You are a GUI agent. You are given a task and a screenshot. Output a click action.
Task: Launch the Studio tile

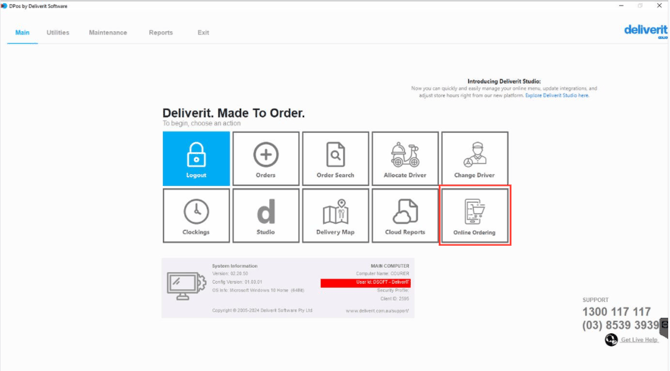pyautogui.click(x=266, y=216)
